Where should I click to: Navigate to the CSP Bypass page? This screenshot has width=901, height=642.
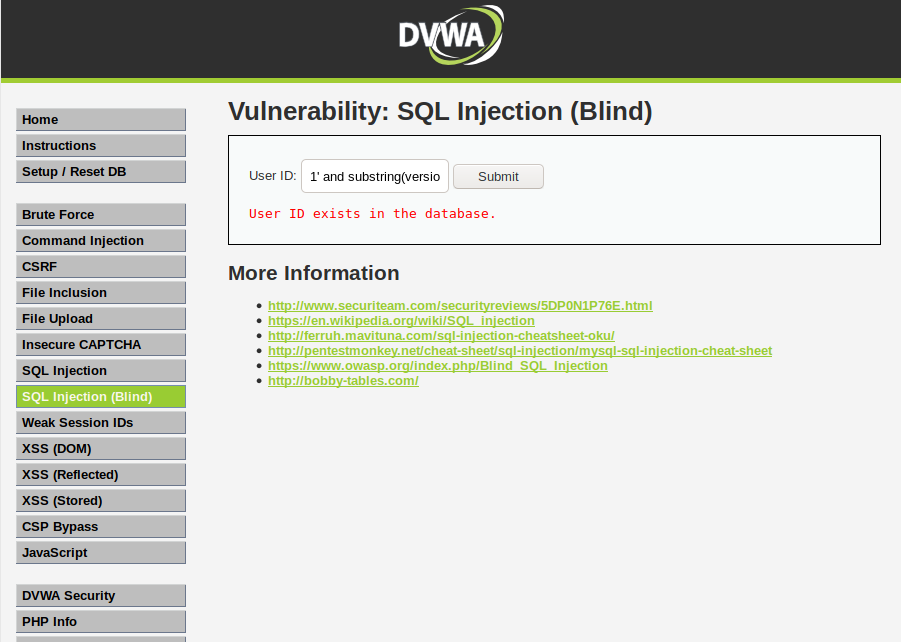coord(100,526)
